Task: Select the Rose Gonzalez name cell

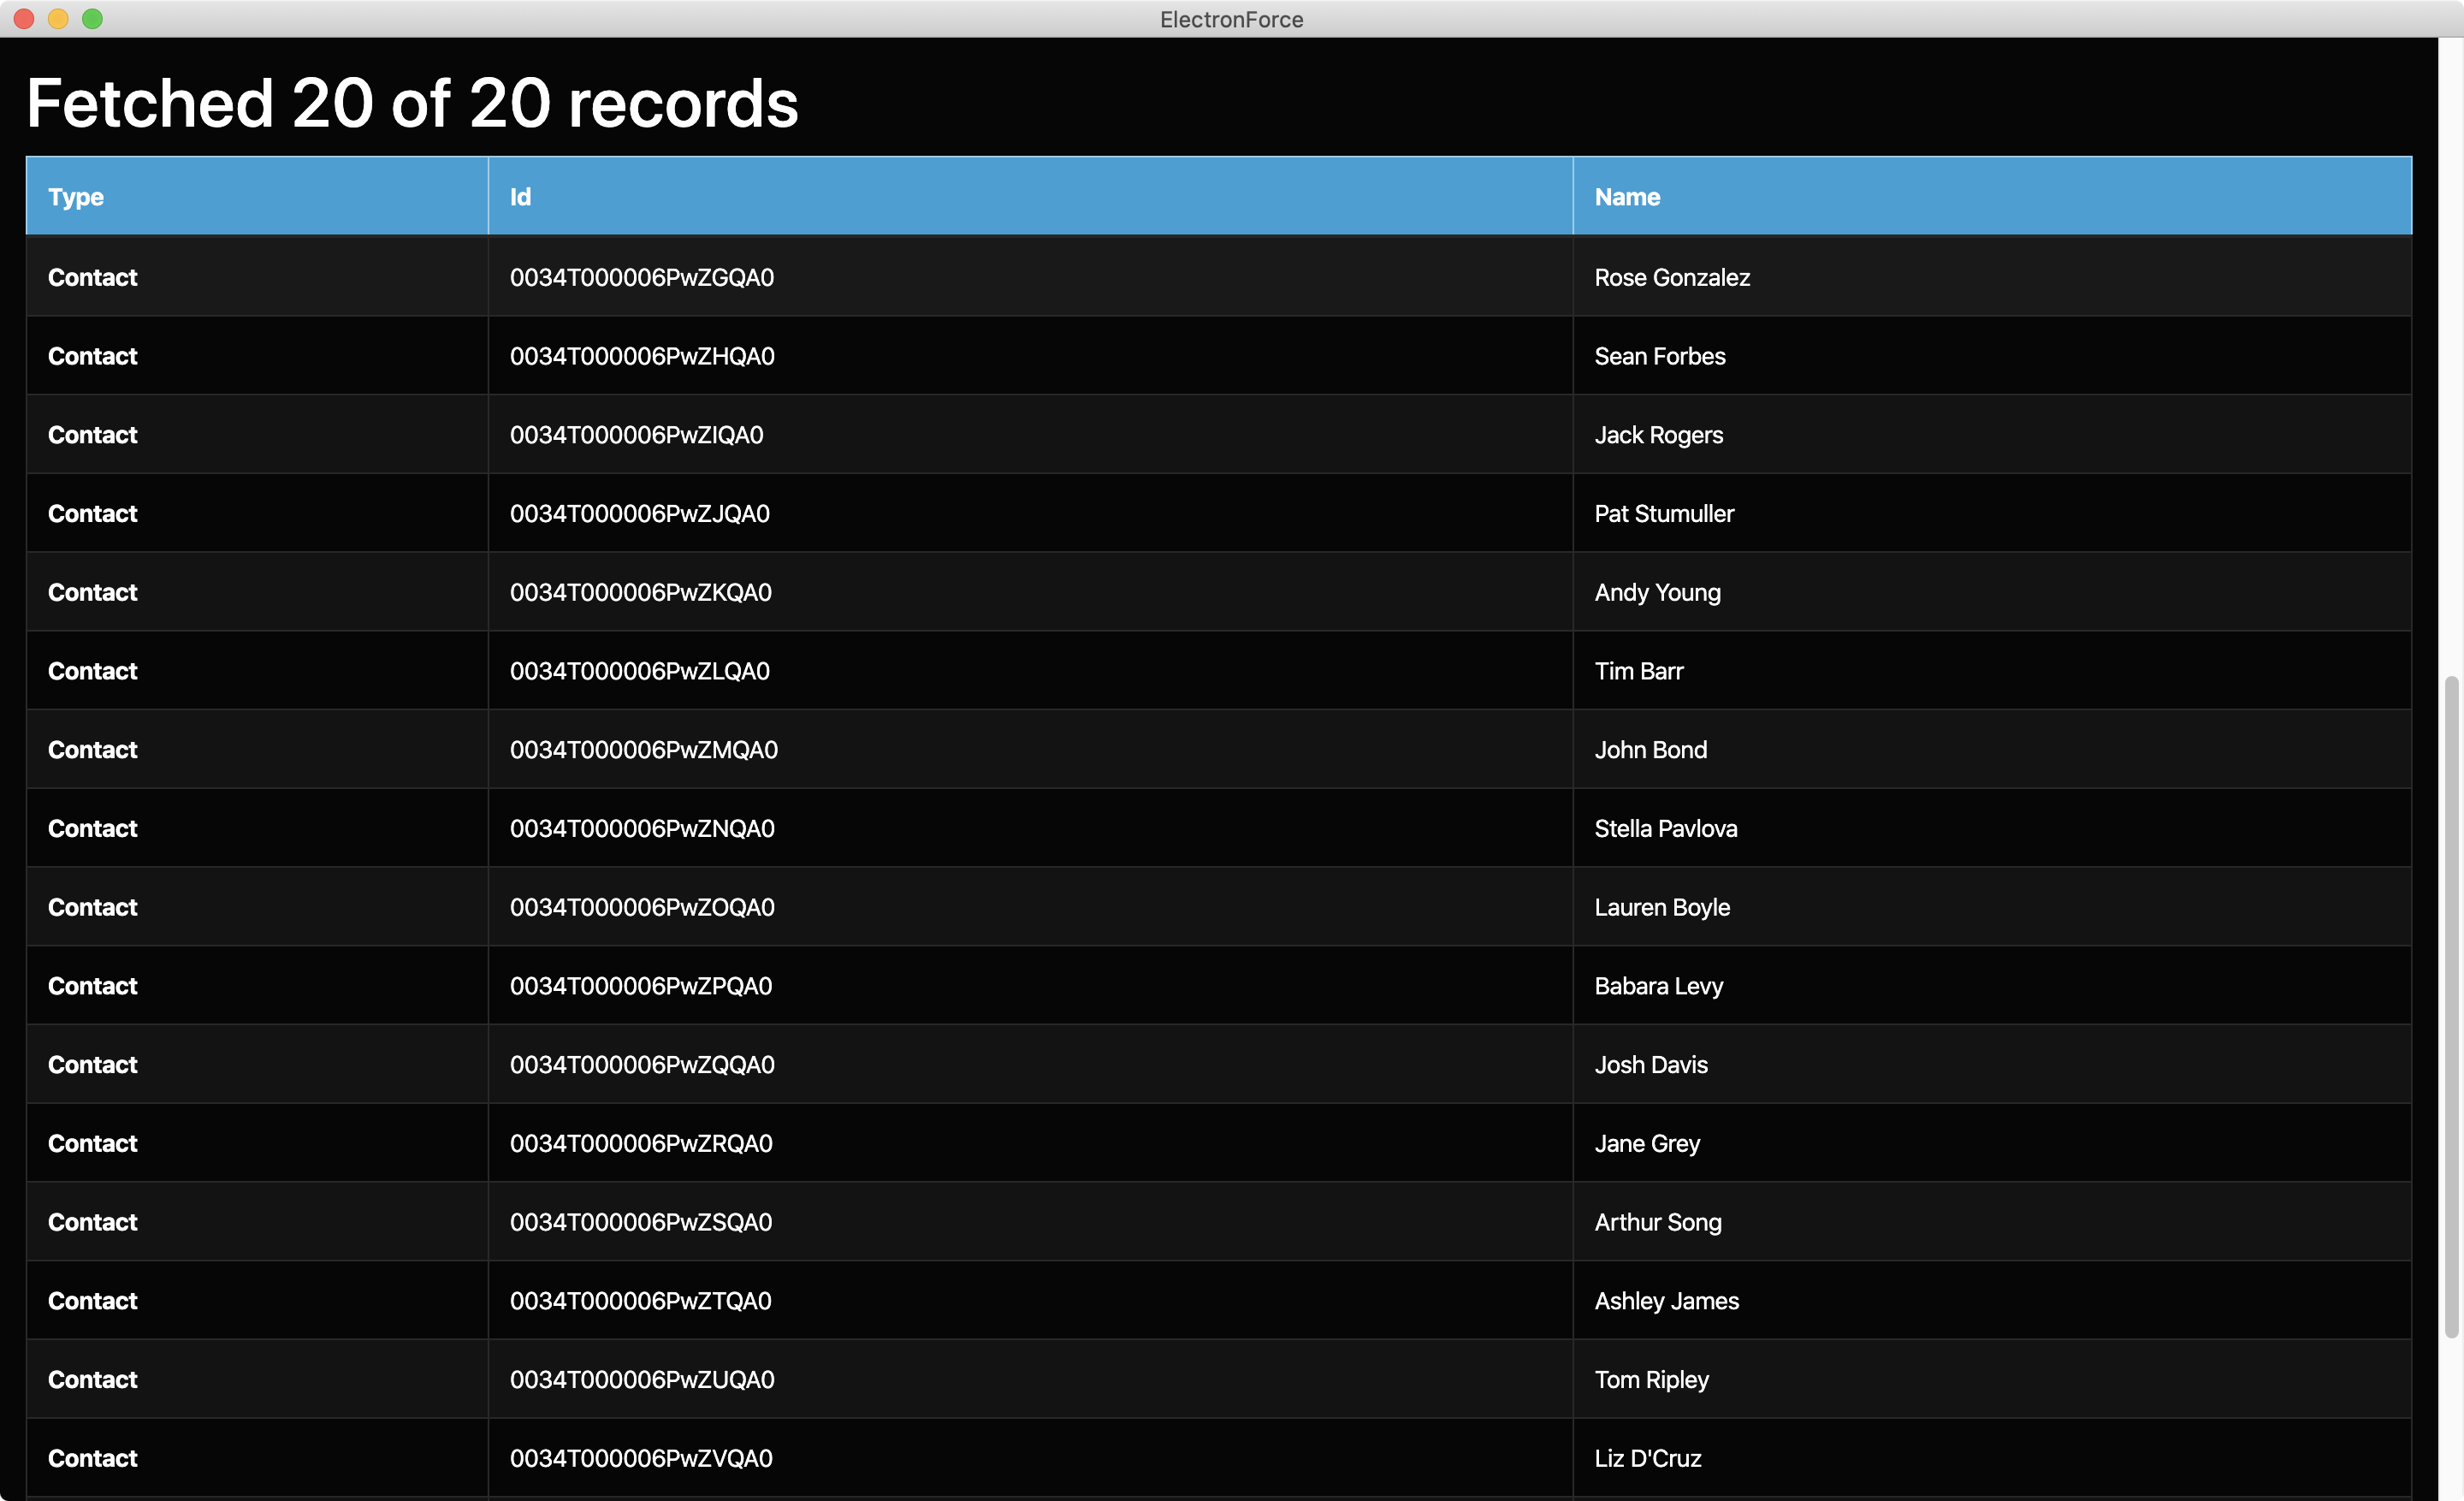Action: coord(1671,277)
